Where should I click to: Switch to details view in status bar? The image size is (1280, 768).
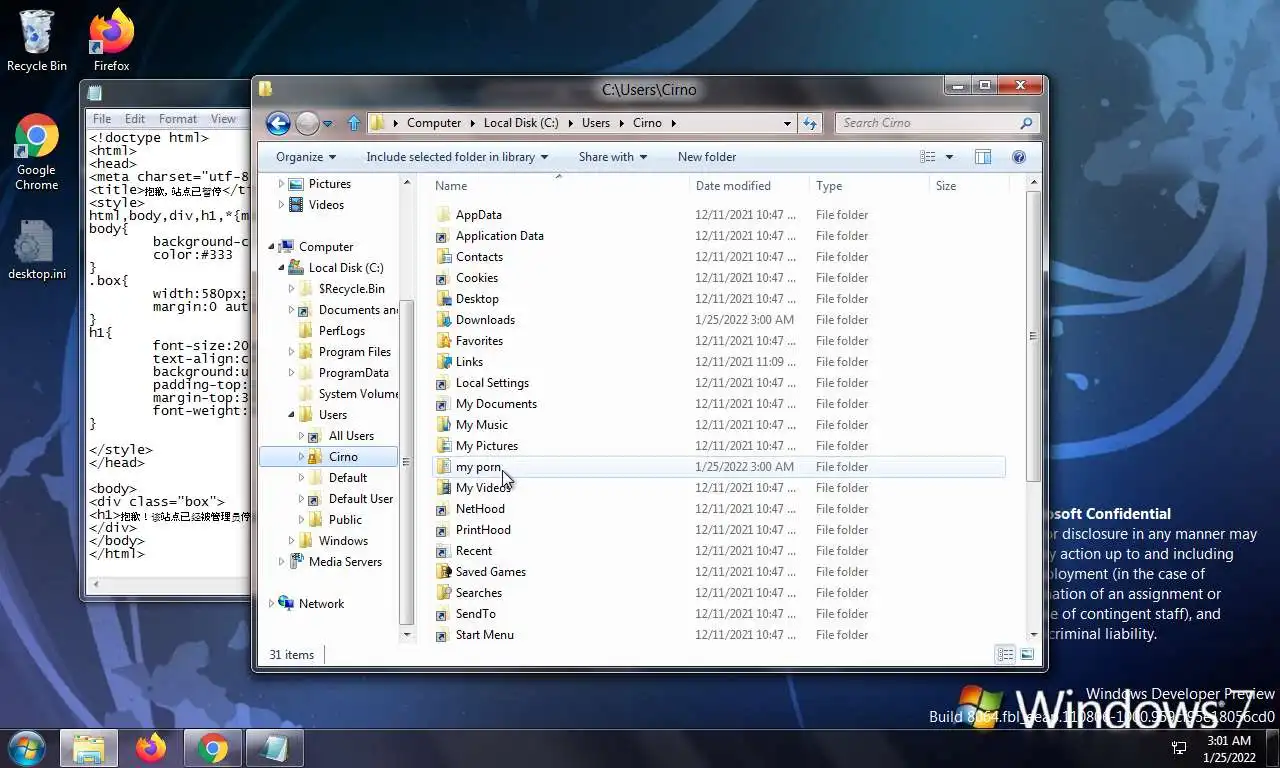[x=1005, y=655]
